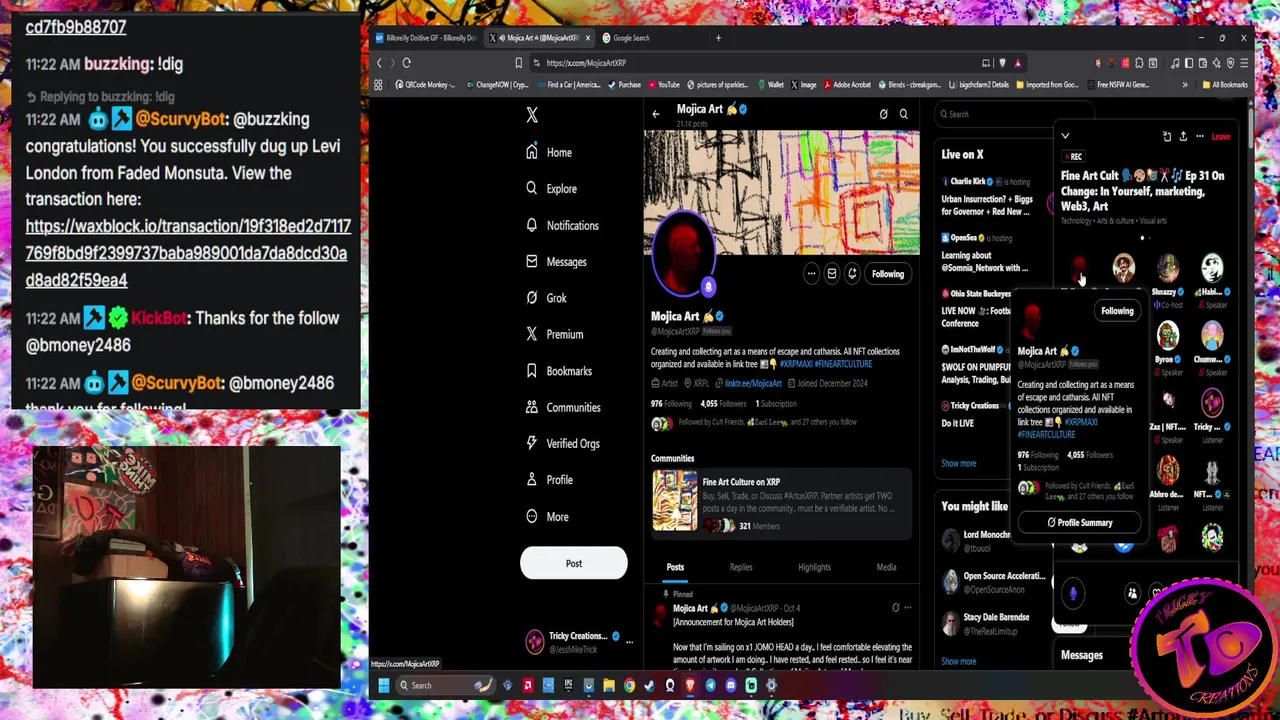Open Grok in the X sidebar
Screen dimensions: 1280x720
[x=546, y=298]
